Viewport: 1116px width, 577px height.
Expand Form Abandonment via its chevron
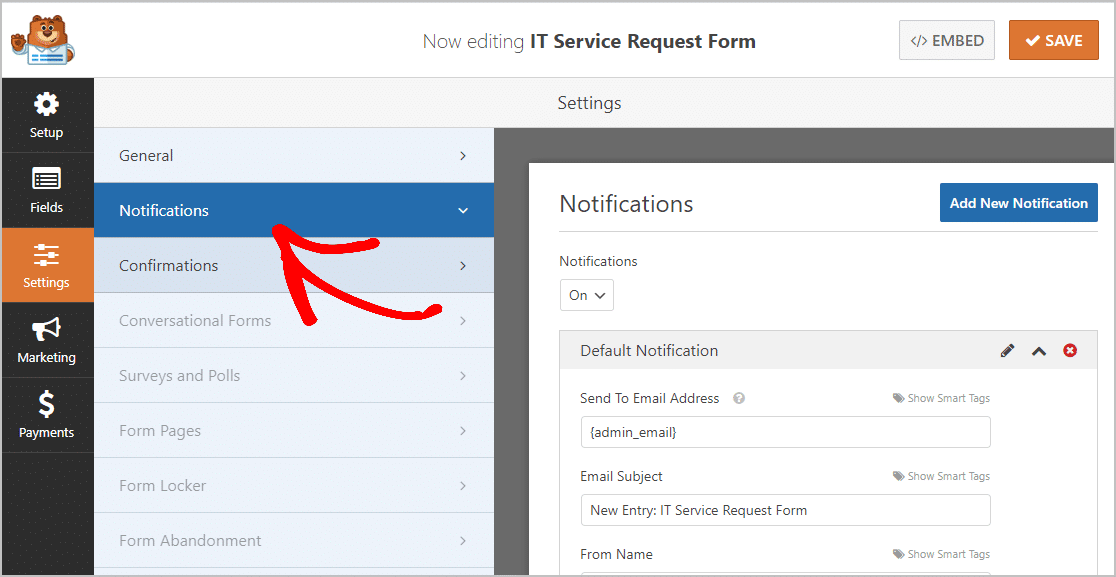point(463,541)
